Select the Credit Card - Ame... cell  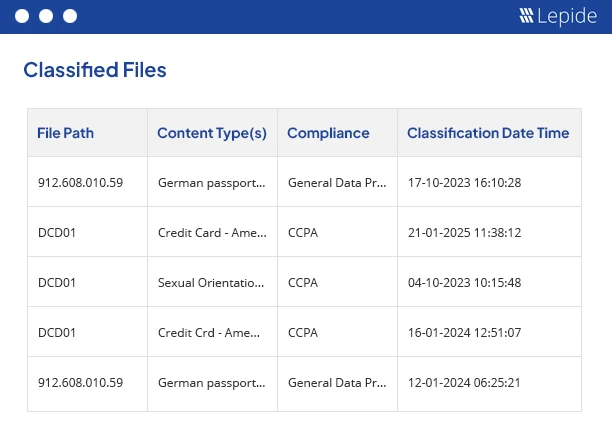212,233
